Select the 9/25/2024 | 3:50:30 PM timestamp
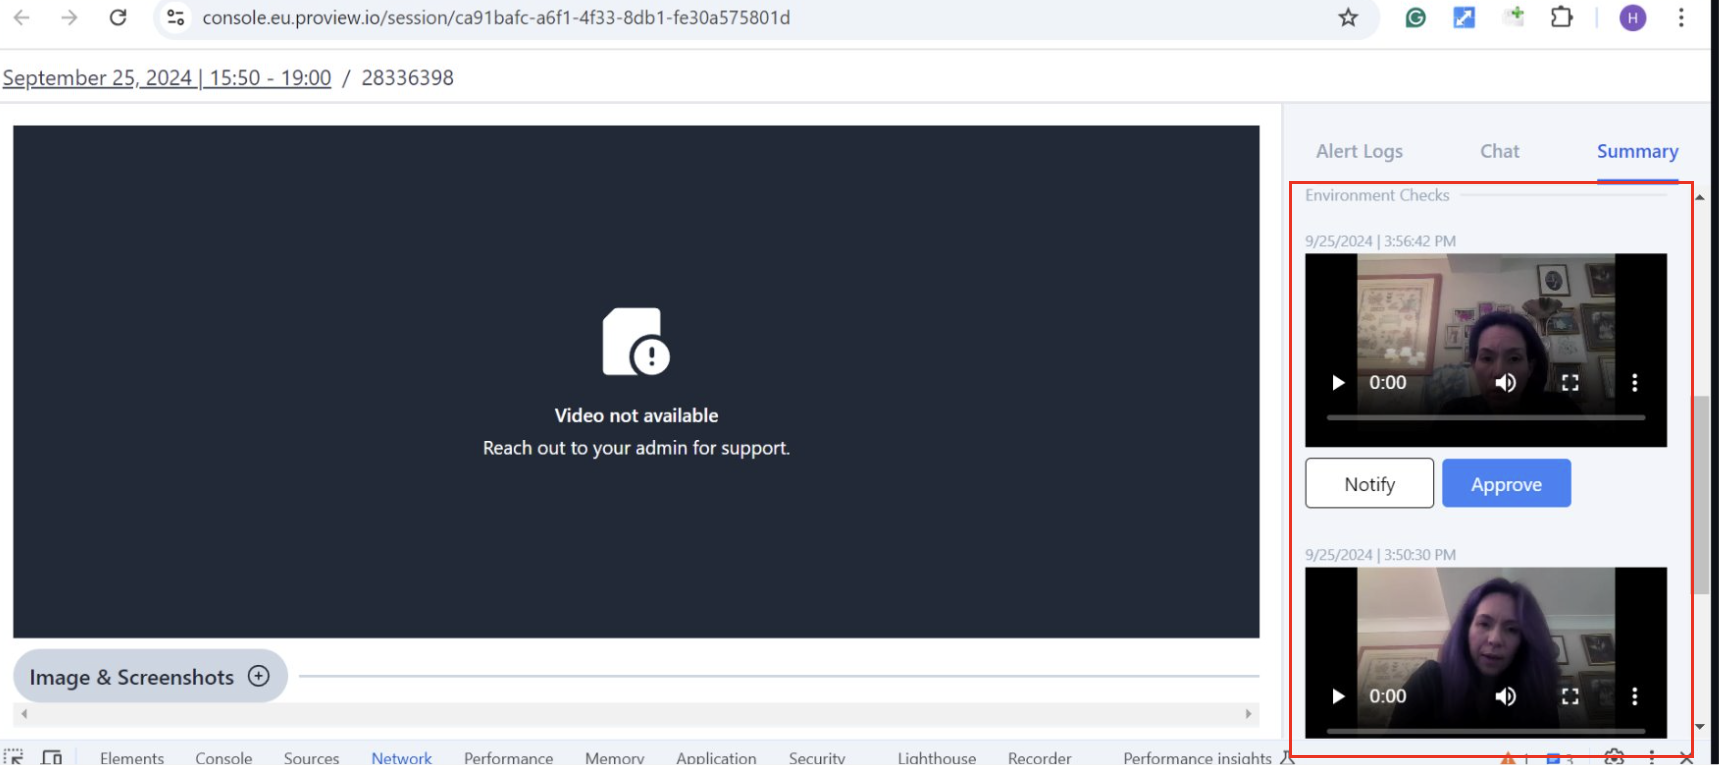Image resolution: width=1722 pixels, height=770 pixels. pos(1380,555)
